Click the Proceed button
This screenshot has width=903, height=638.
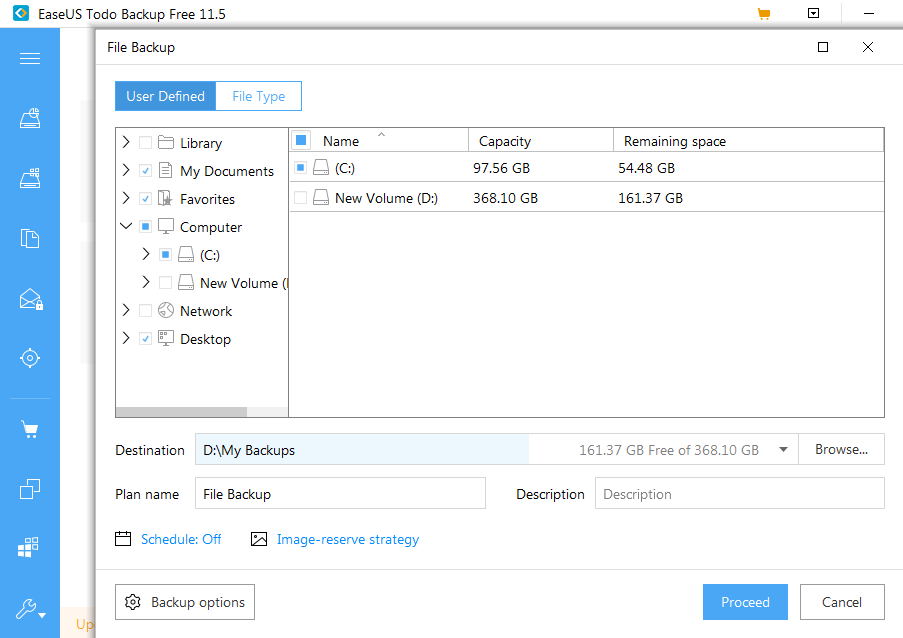745,602
